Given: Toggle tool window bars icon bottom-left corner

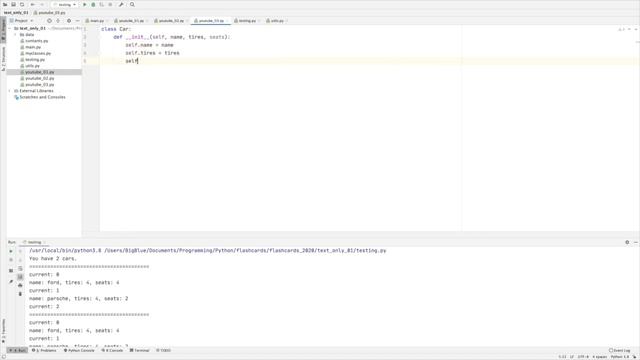Looking at the screenshot, I should click(x=3, y=357).
